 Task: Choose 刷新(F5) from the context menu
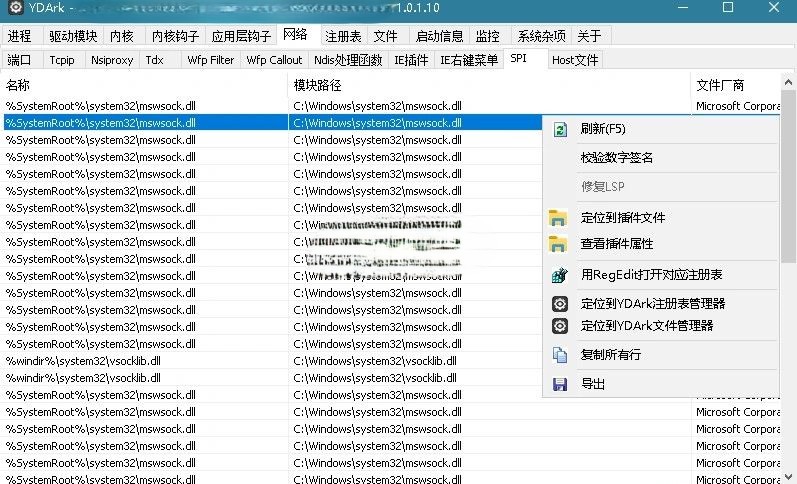point(661,129)
